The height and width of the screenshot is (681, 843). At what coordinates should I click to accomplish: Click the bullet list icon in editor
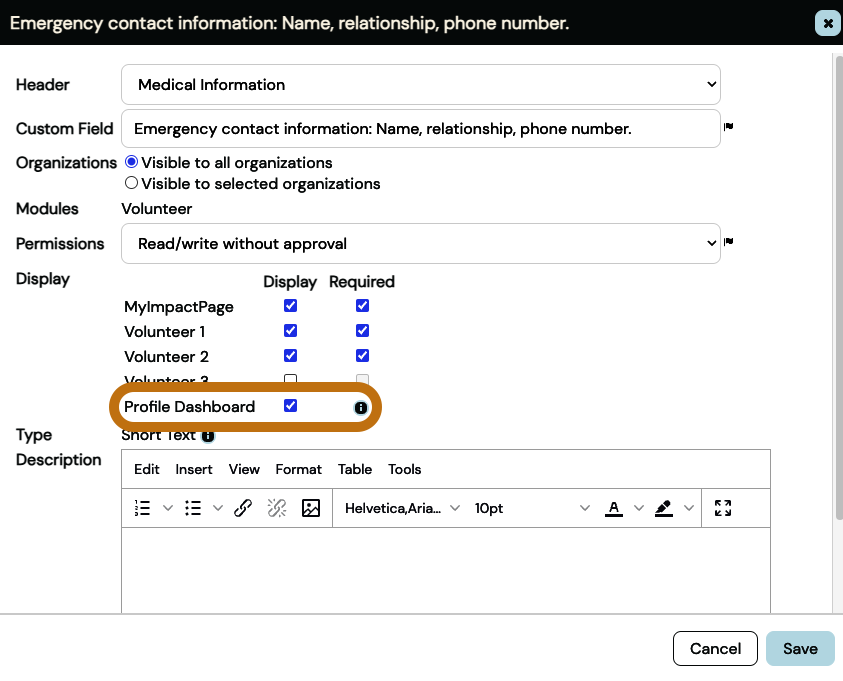pos(194,508)
